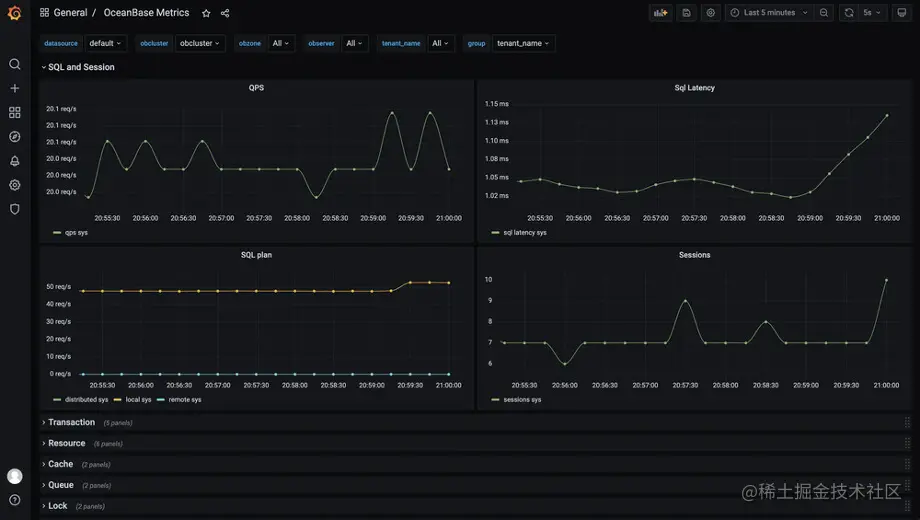Click the Create plus icon in sidebar

click(x=15, y=88)
